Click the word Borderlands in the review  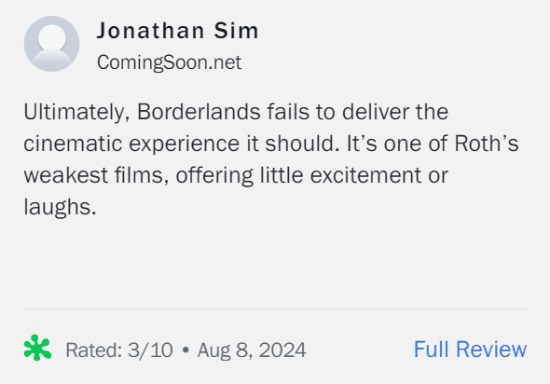[x=199, y=112]
